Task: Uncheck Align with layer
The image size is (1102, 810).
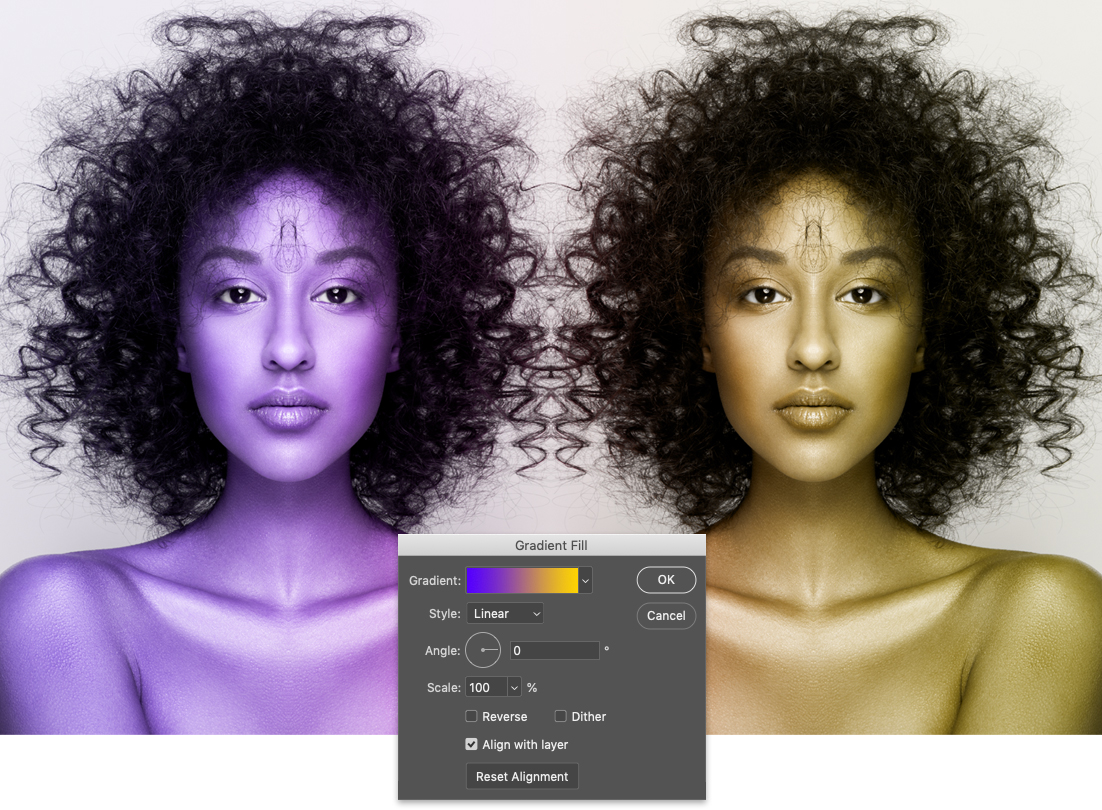Action: coord(471,744)
